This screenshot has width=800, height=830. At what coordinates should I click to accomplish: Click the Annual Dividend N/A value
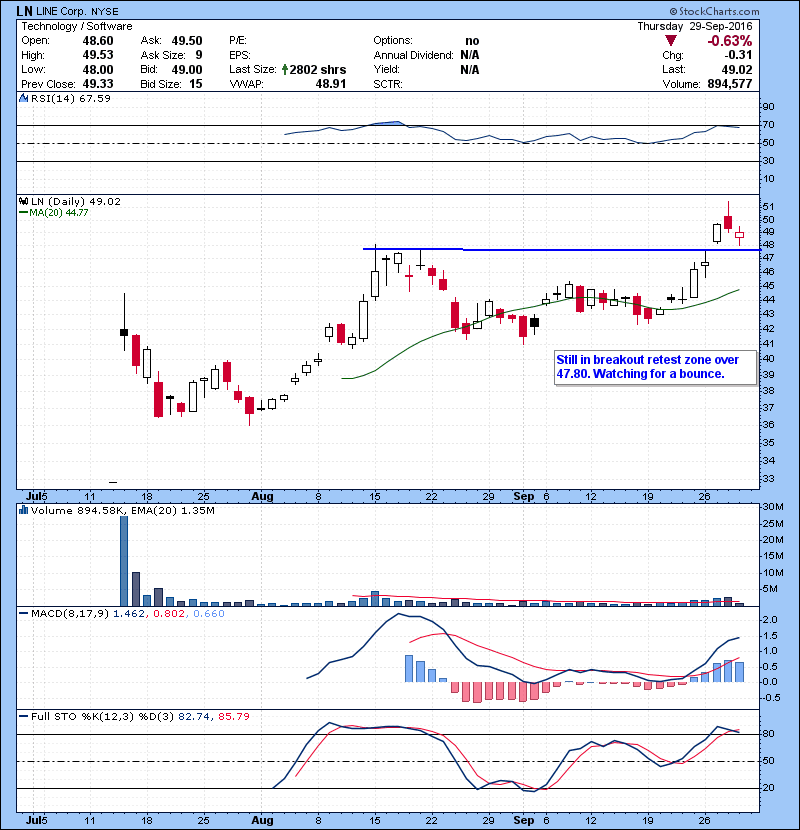[x=470, y=55]
